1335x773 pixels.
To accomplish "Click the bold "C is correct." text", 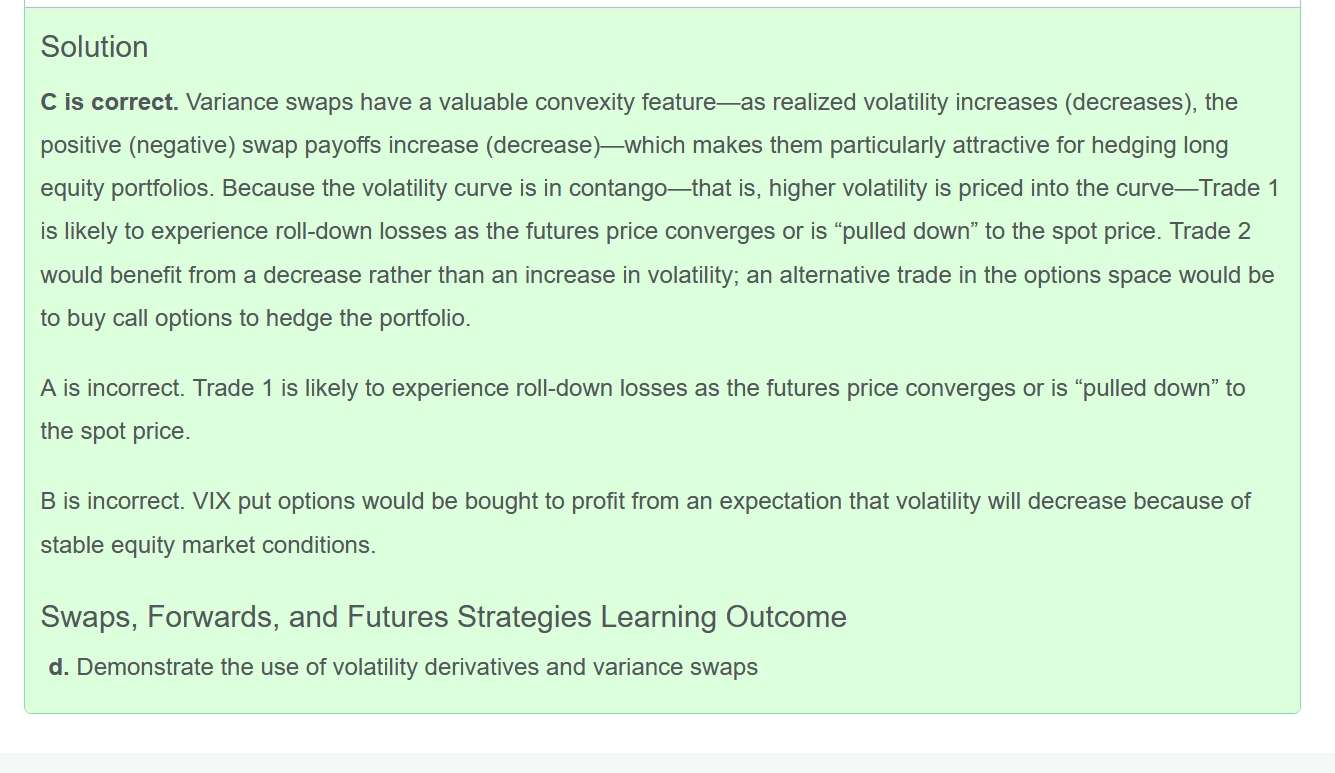I will [109, 102].
